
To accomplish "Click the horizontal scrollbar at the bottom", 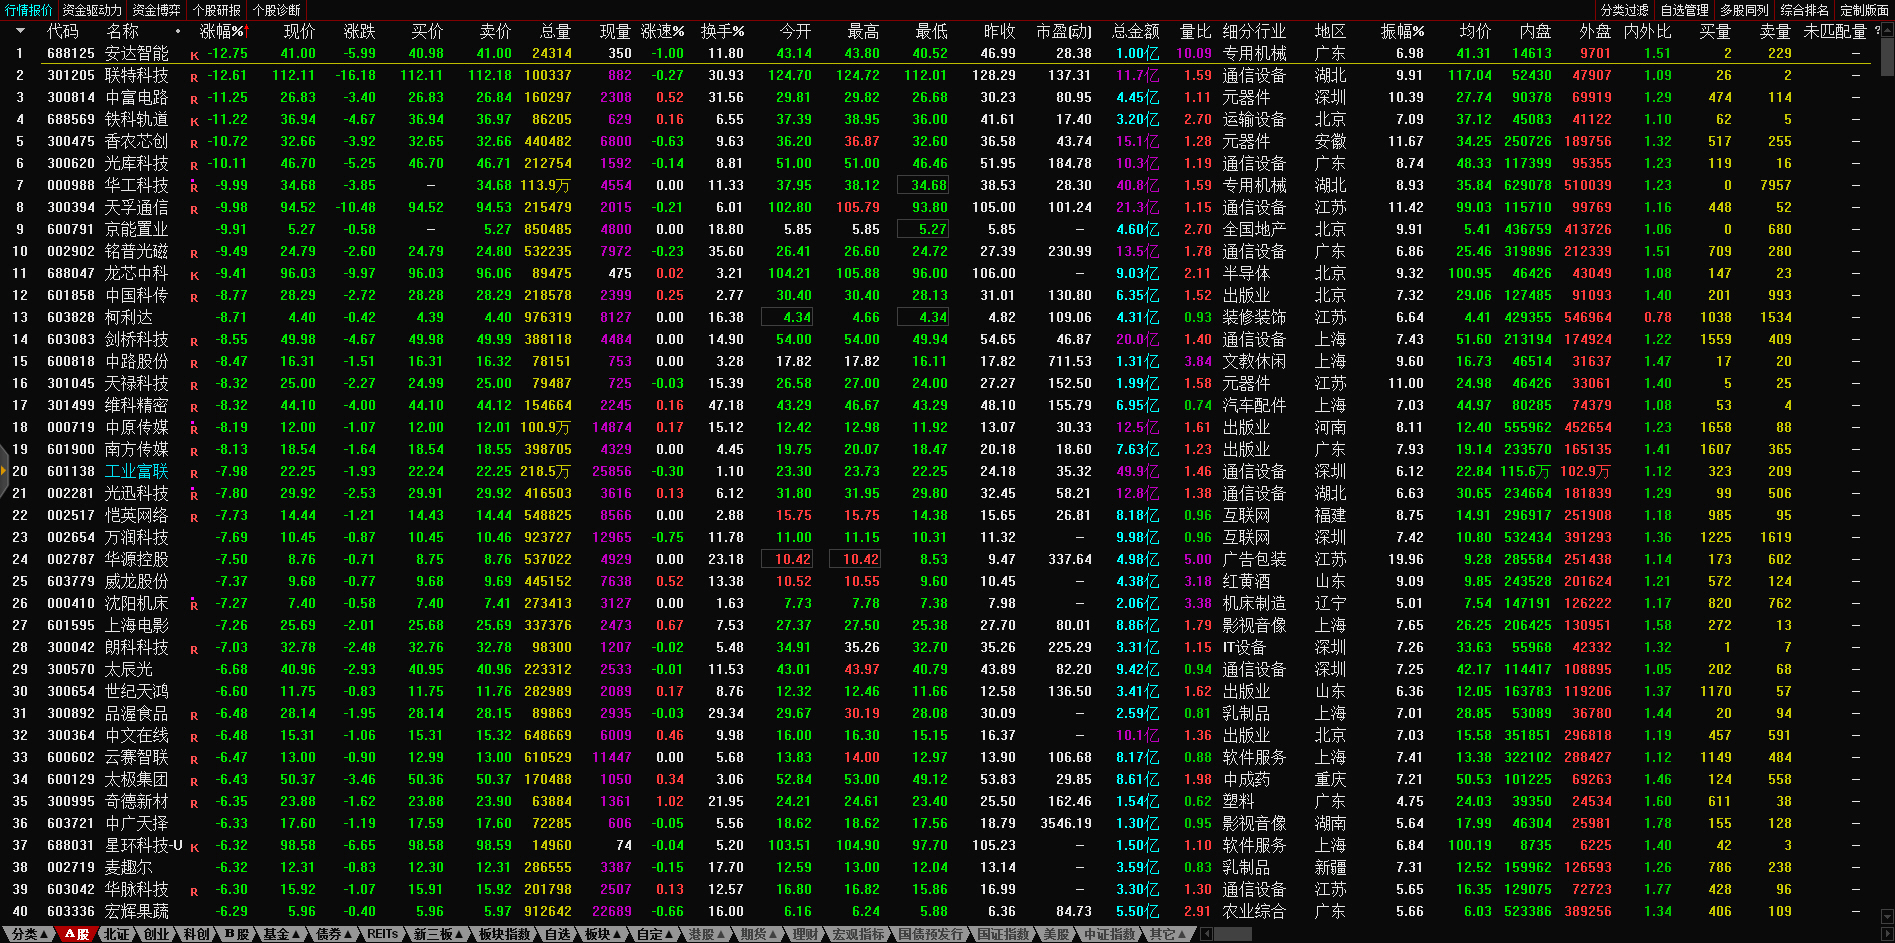I will pos(1232,934).
